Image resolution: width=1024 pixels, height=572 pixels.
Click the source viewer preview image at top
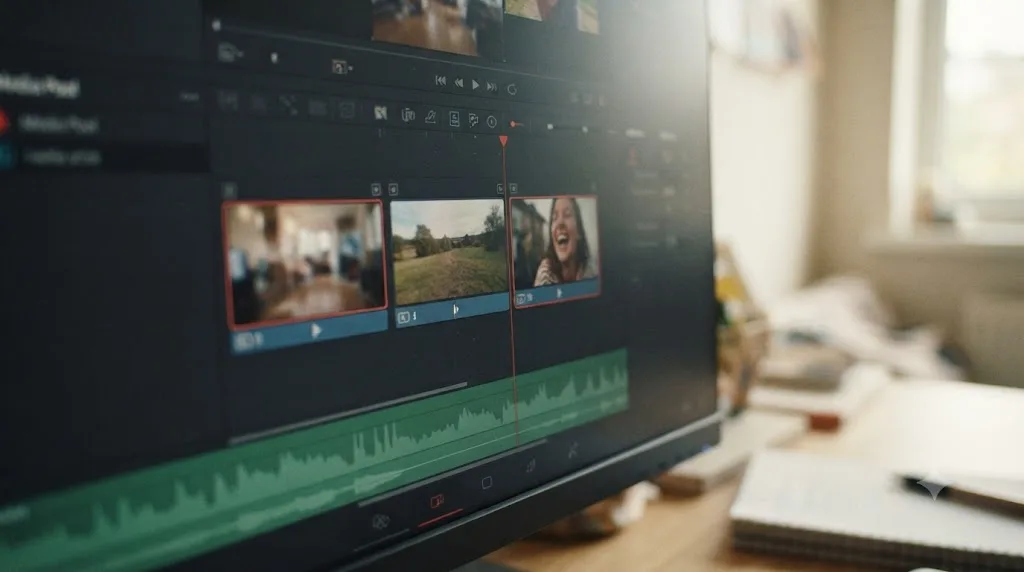coord(436,26)
